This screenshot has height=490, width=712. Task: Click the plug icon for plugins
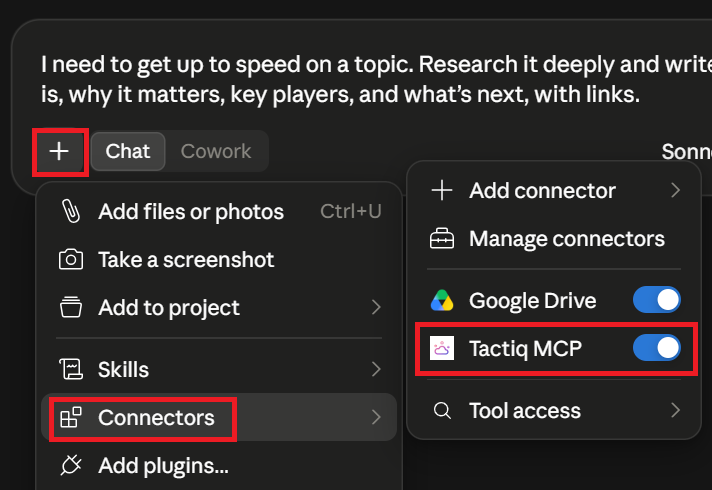coord(71,465)
